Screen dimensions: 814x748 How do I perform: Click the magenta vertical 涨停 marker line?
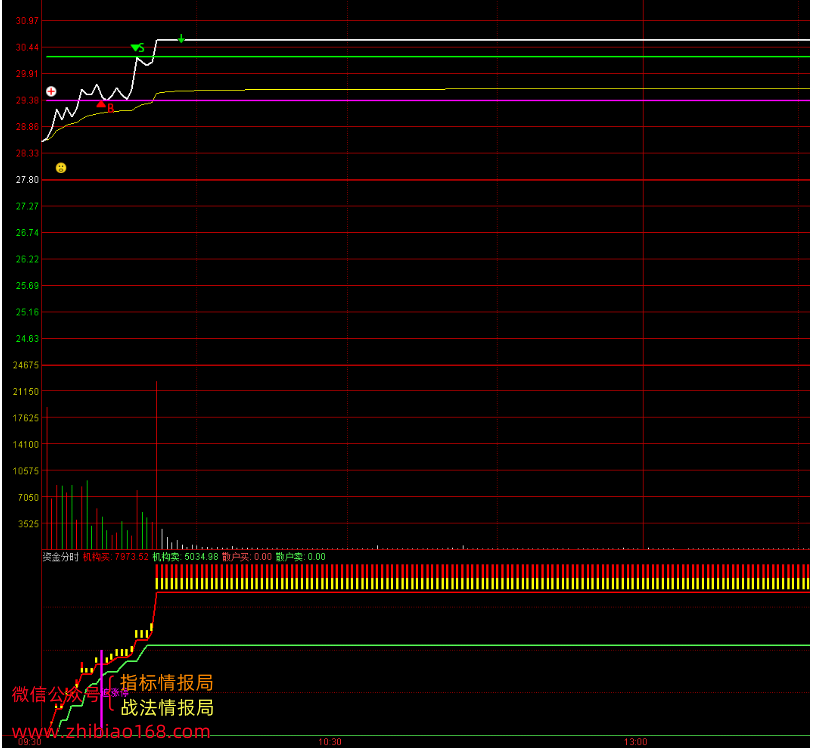coord(101,688)
